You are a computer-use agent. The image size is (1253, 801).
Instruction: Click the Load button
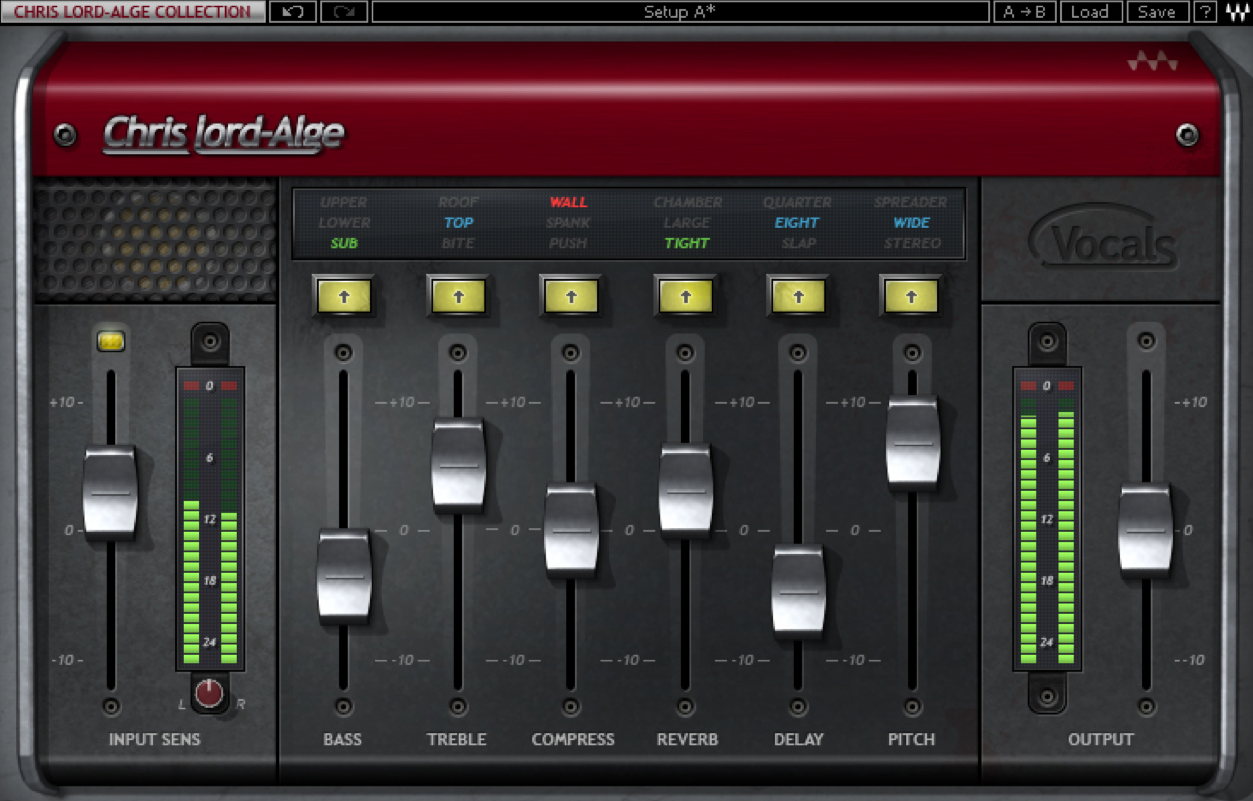click(x=1091, y=12)
